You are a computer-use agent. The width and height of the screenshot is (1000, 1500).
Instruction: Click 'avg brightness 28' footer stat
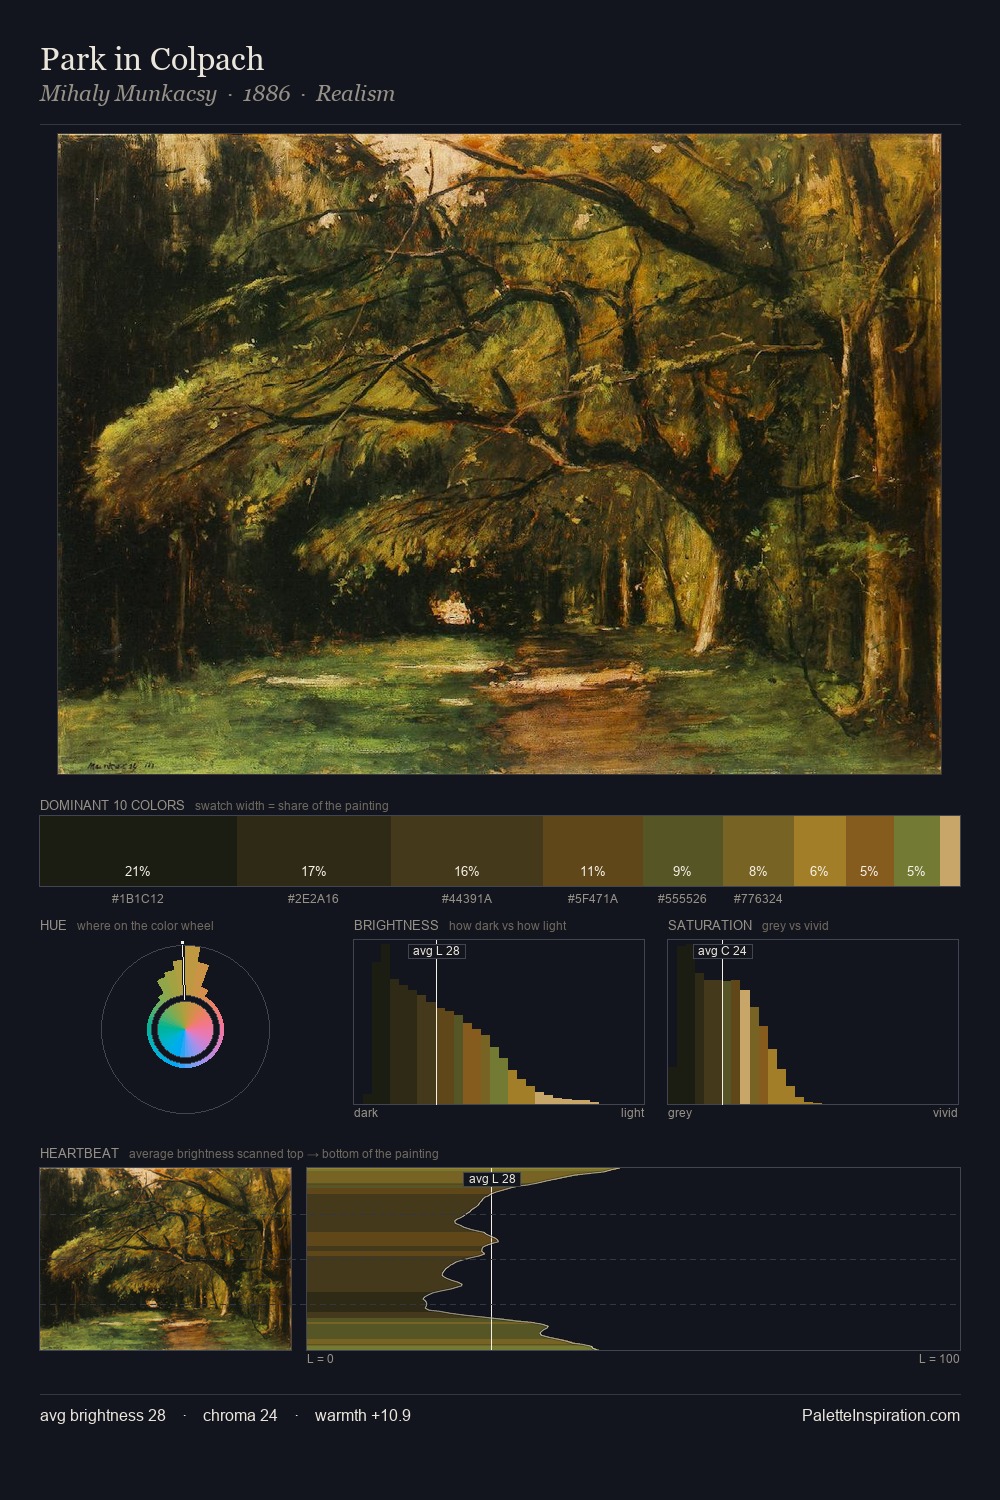click(x=103, y=1415)
